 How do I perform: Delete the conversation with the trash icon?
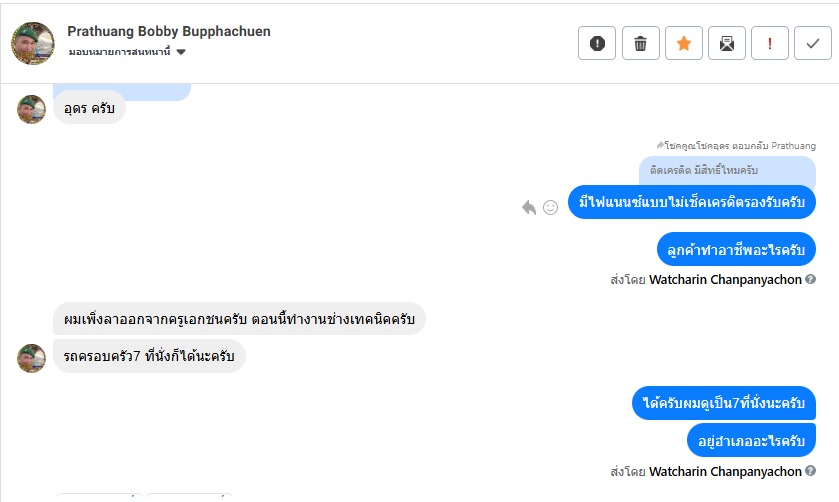(641, 43)
